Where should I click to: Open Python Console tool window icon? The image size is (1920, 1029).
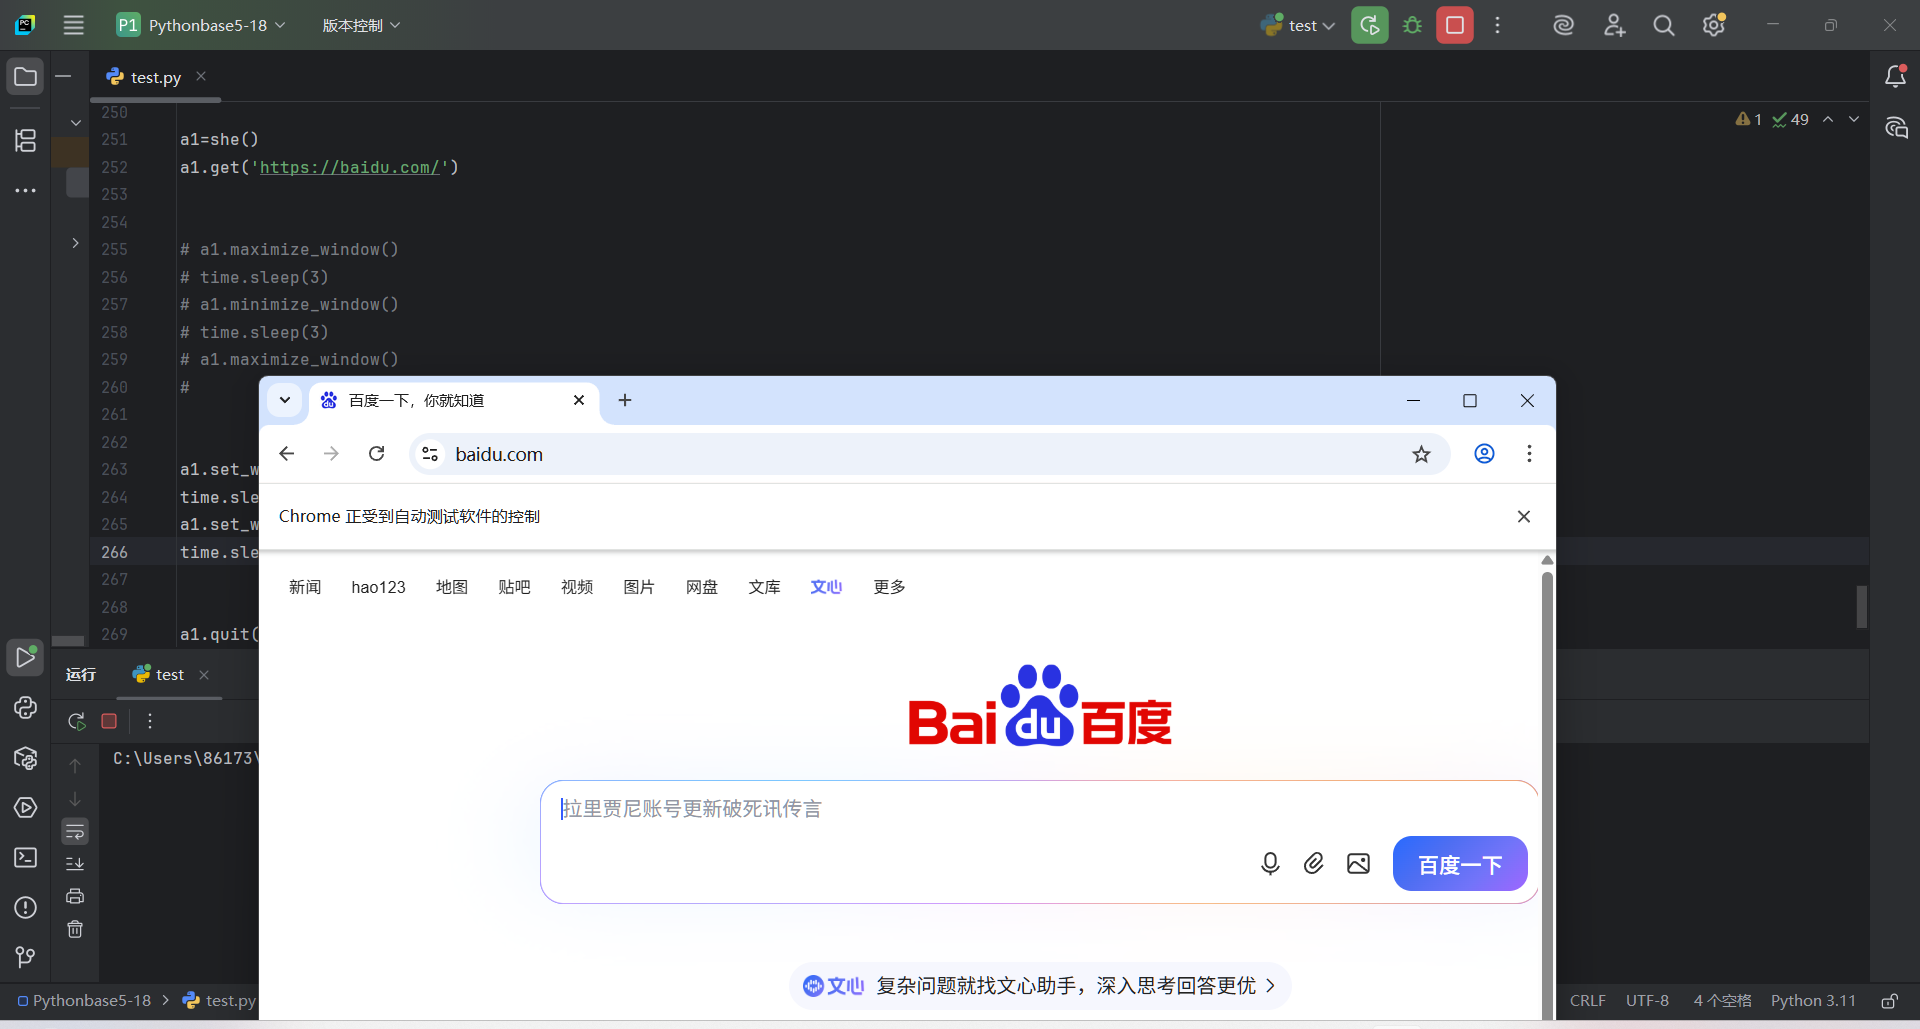point(26,708)
